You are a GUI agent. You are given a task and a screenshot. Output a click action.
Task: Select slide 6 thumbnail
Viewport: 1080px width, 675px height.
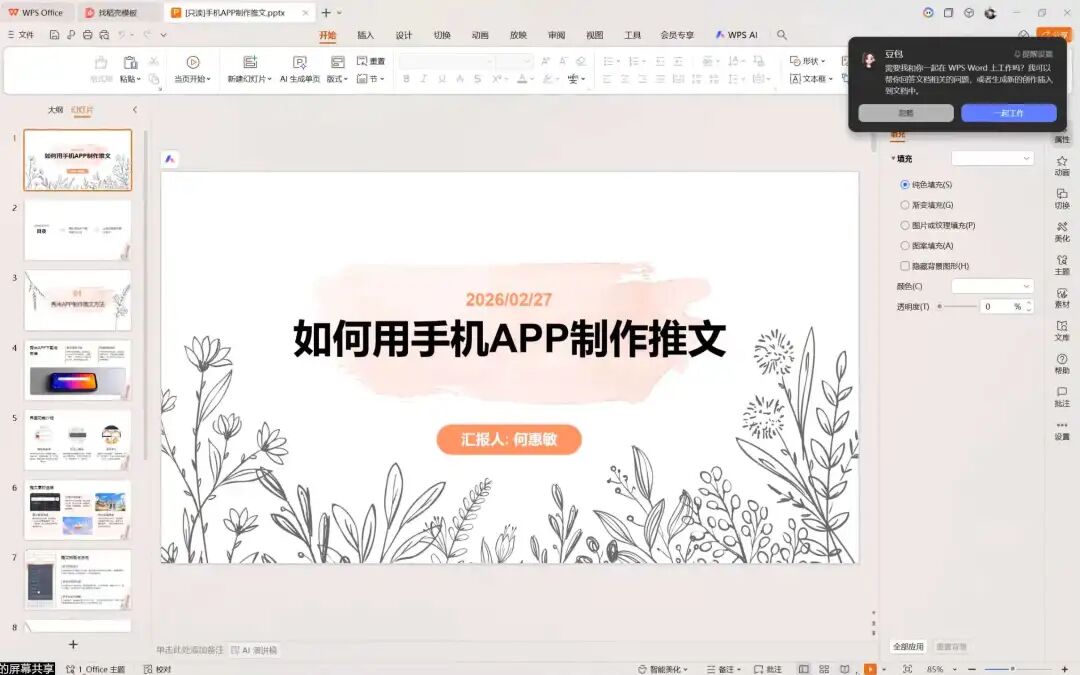click(78, 510)
